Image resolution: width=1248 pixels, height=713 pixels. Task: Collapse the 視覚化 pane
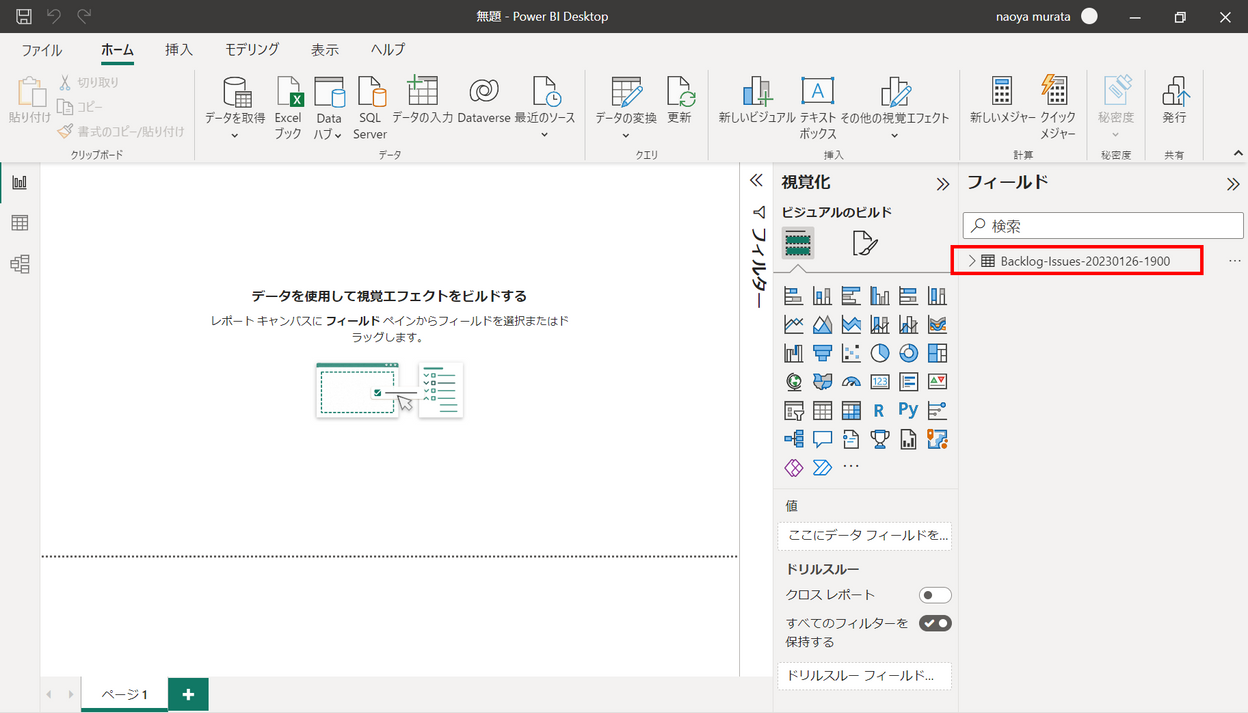(x=942, y=184)
